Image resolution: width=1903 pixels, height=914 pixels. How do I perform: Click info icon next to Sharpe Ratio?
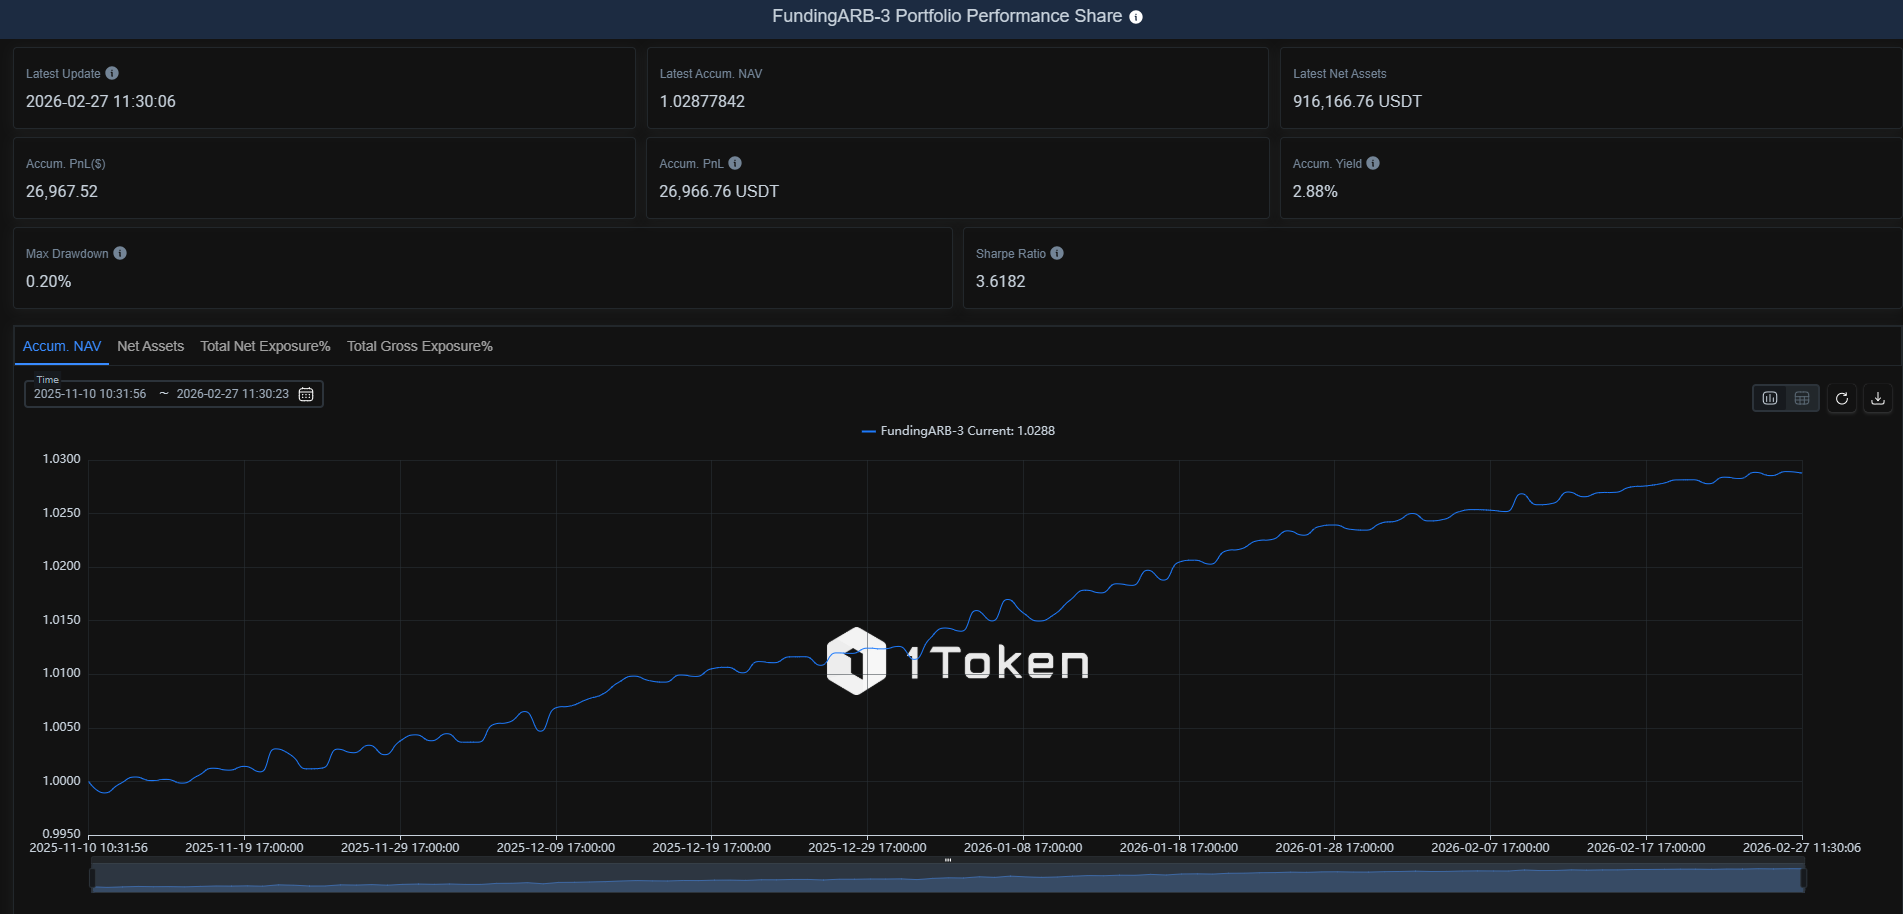pyautogui.click(x=1057, y=253)
